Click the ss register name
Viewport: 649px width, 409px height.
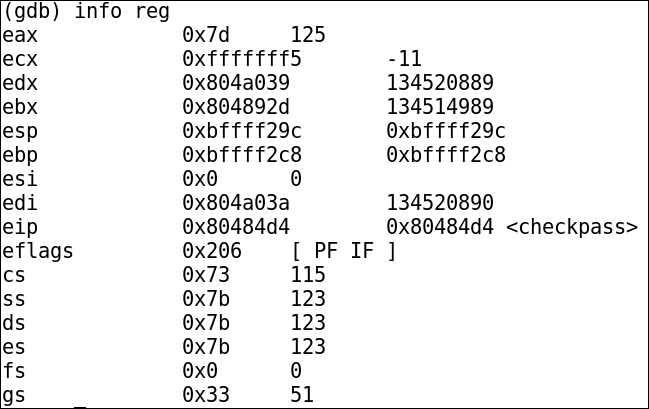[x=14, y=299]
